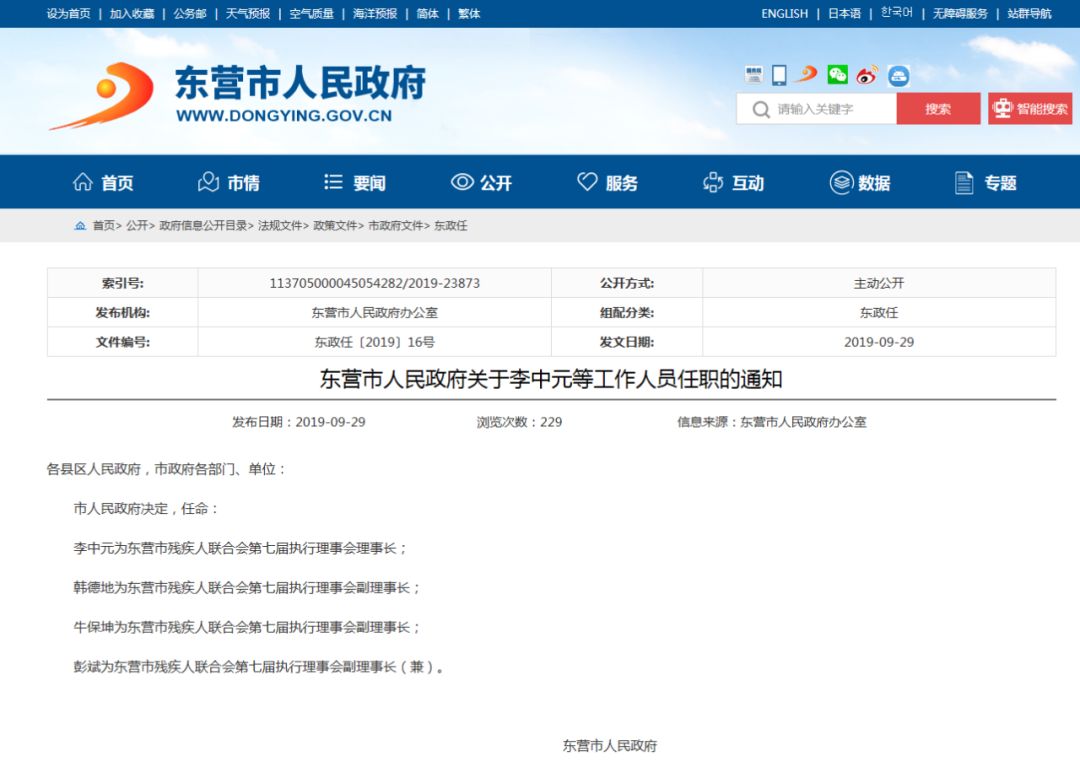
Task: Open the WeChat icon in the header
Action: click(838, 74)
